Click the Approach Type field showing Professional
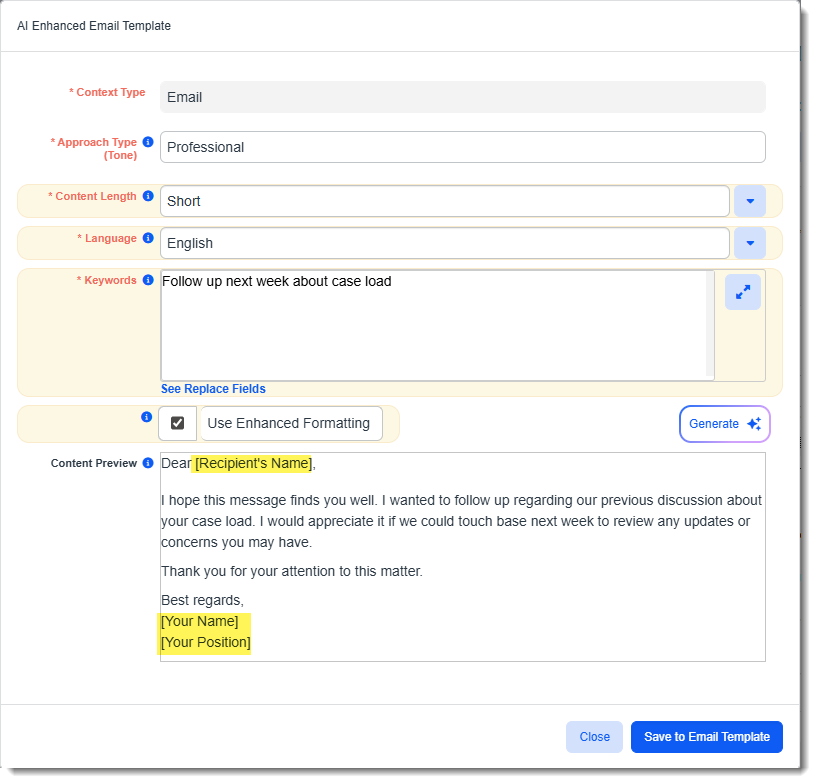816x783 pixels. (462, 147)
